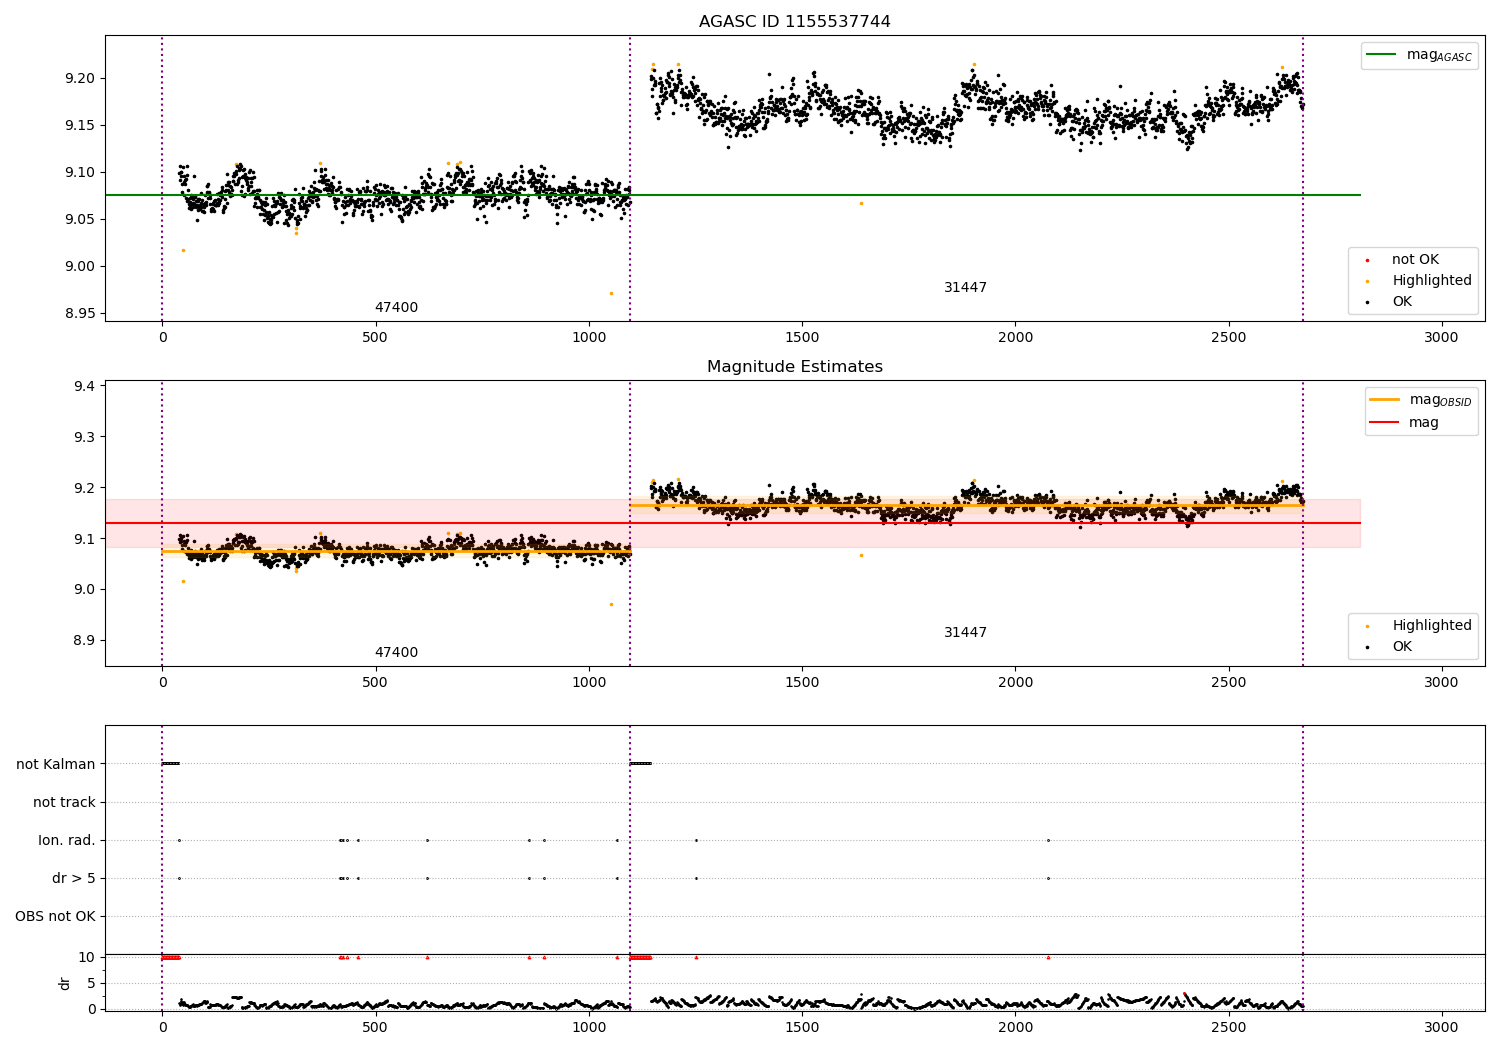This screenshot has height=1050, width=1500.
Task: Click the 8.95 y-tick of top plot
Action: 80,313
